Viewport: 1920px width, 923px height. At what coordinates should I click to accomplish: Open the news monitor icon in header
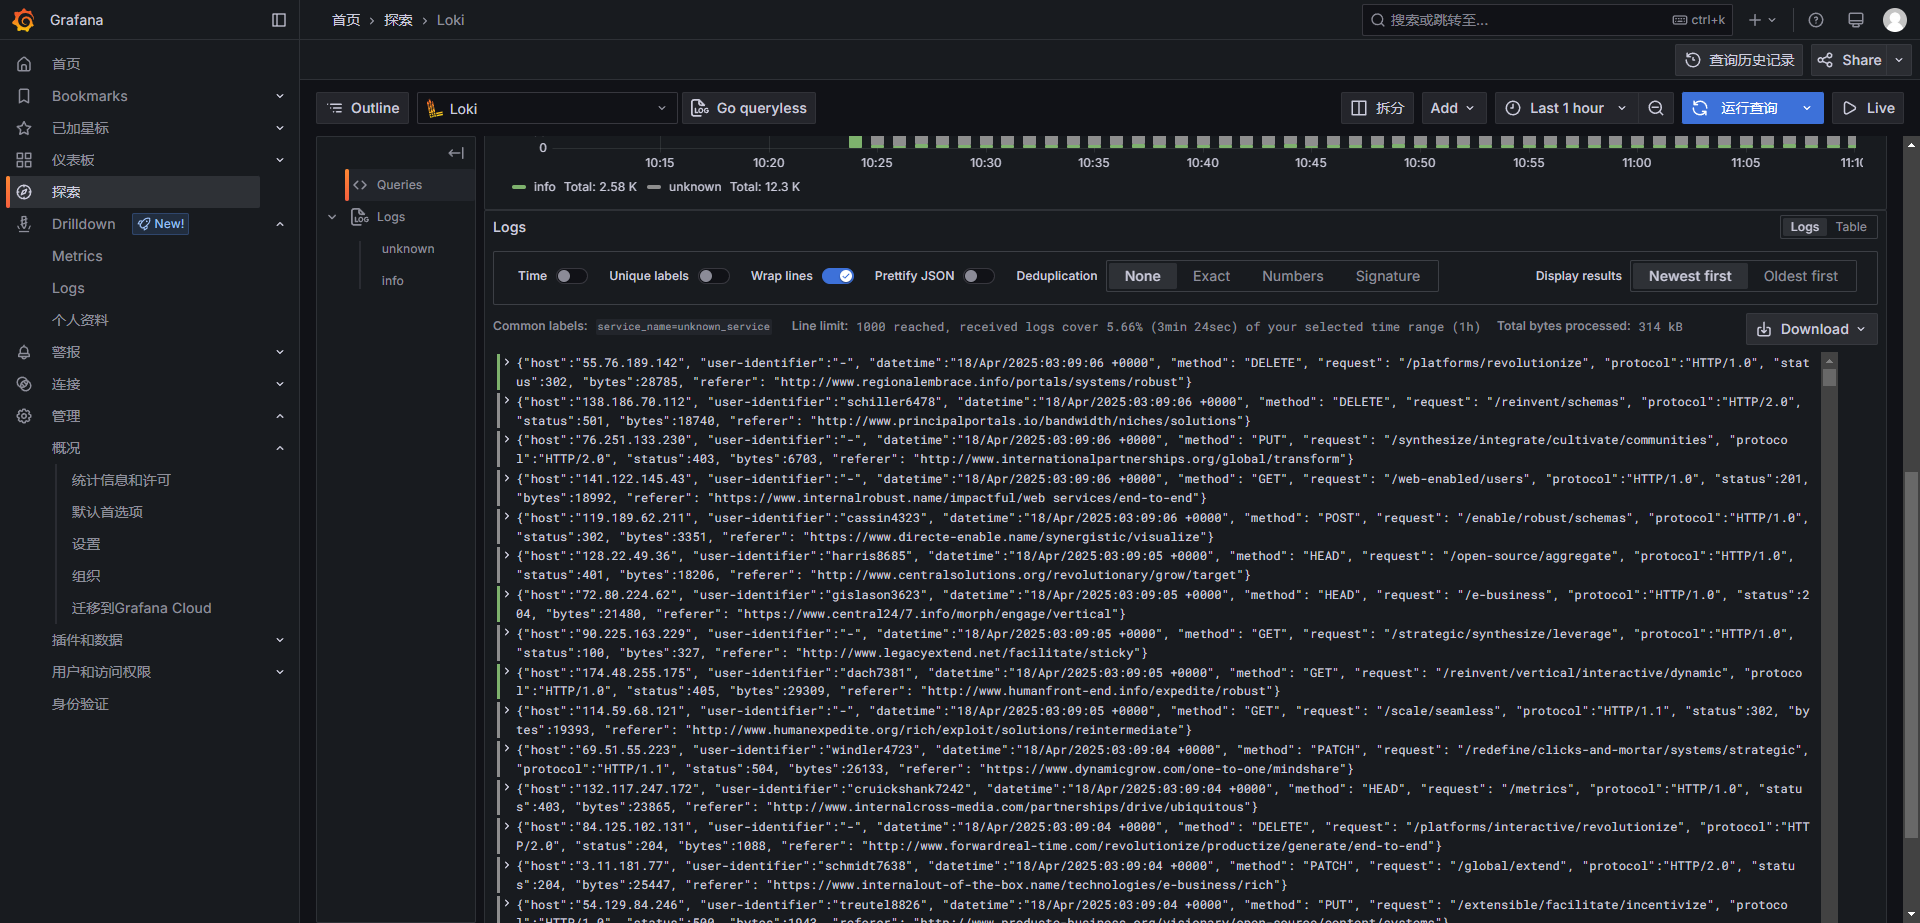[1856, 20]
